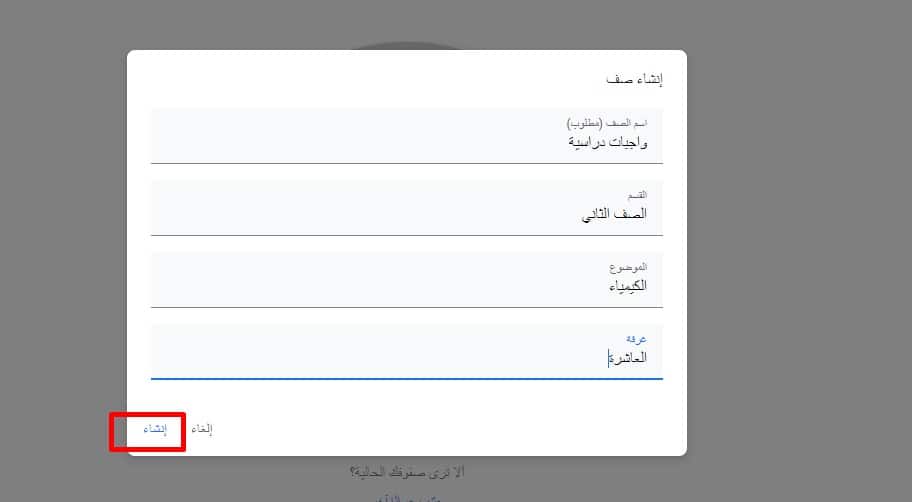Click the dimmed backdrop outside the dialog
Viewport: 912px width, 502px height.
click(800, 250)
